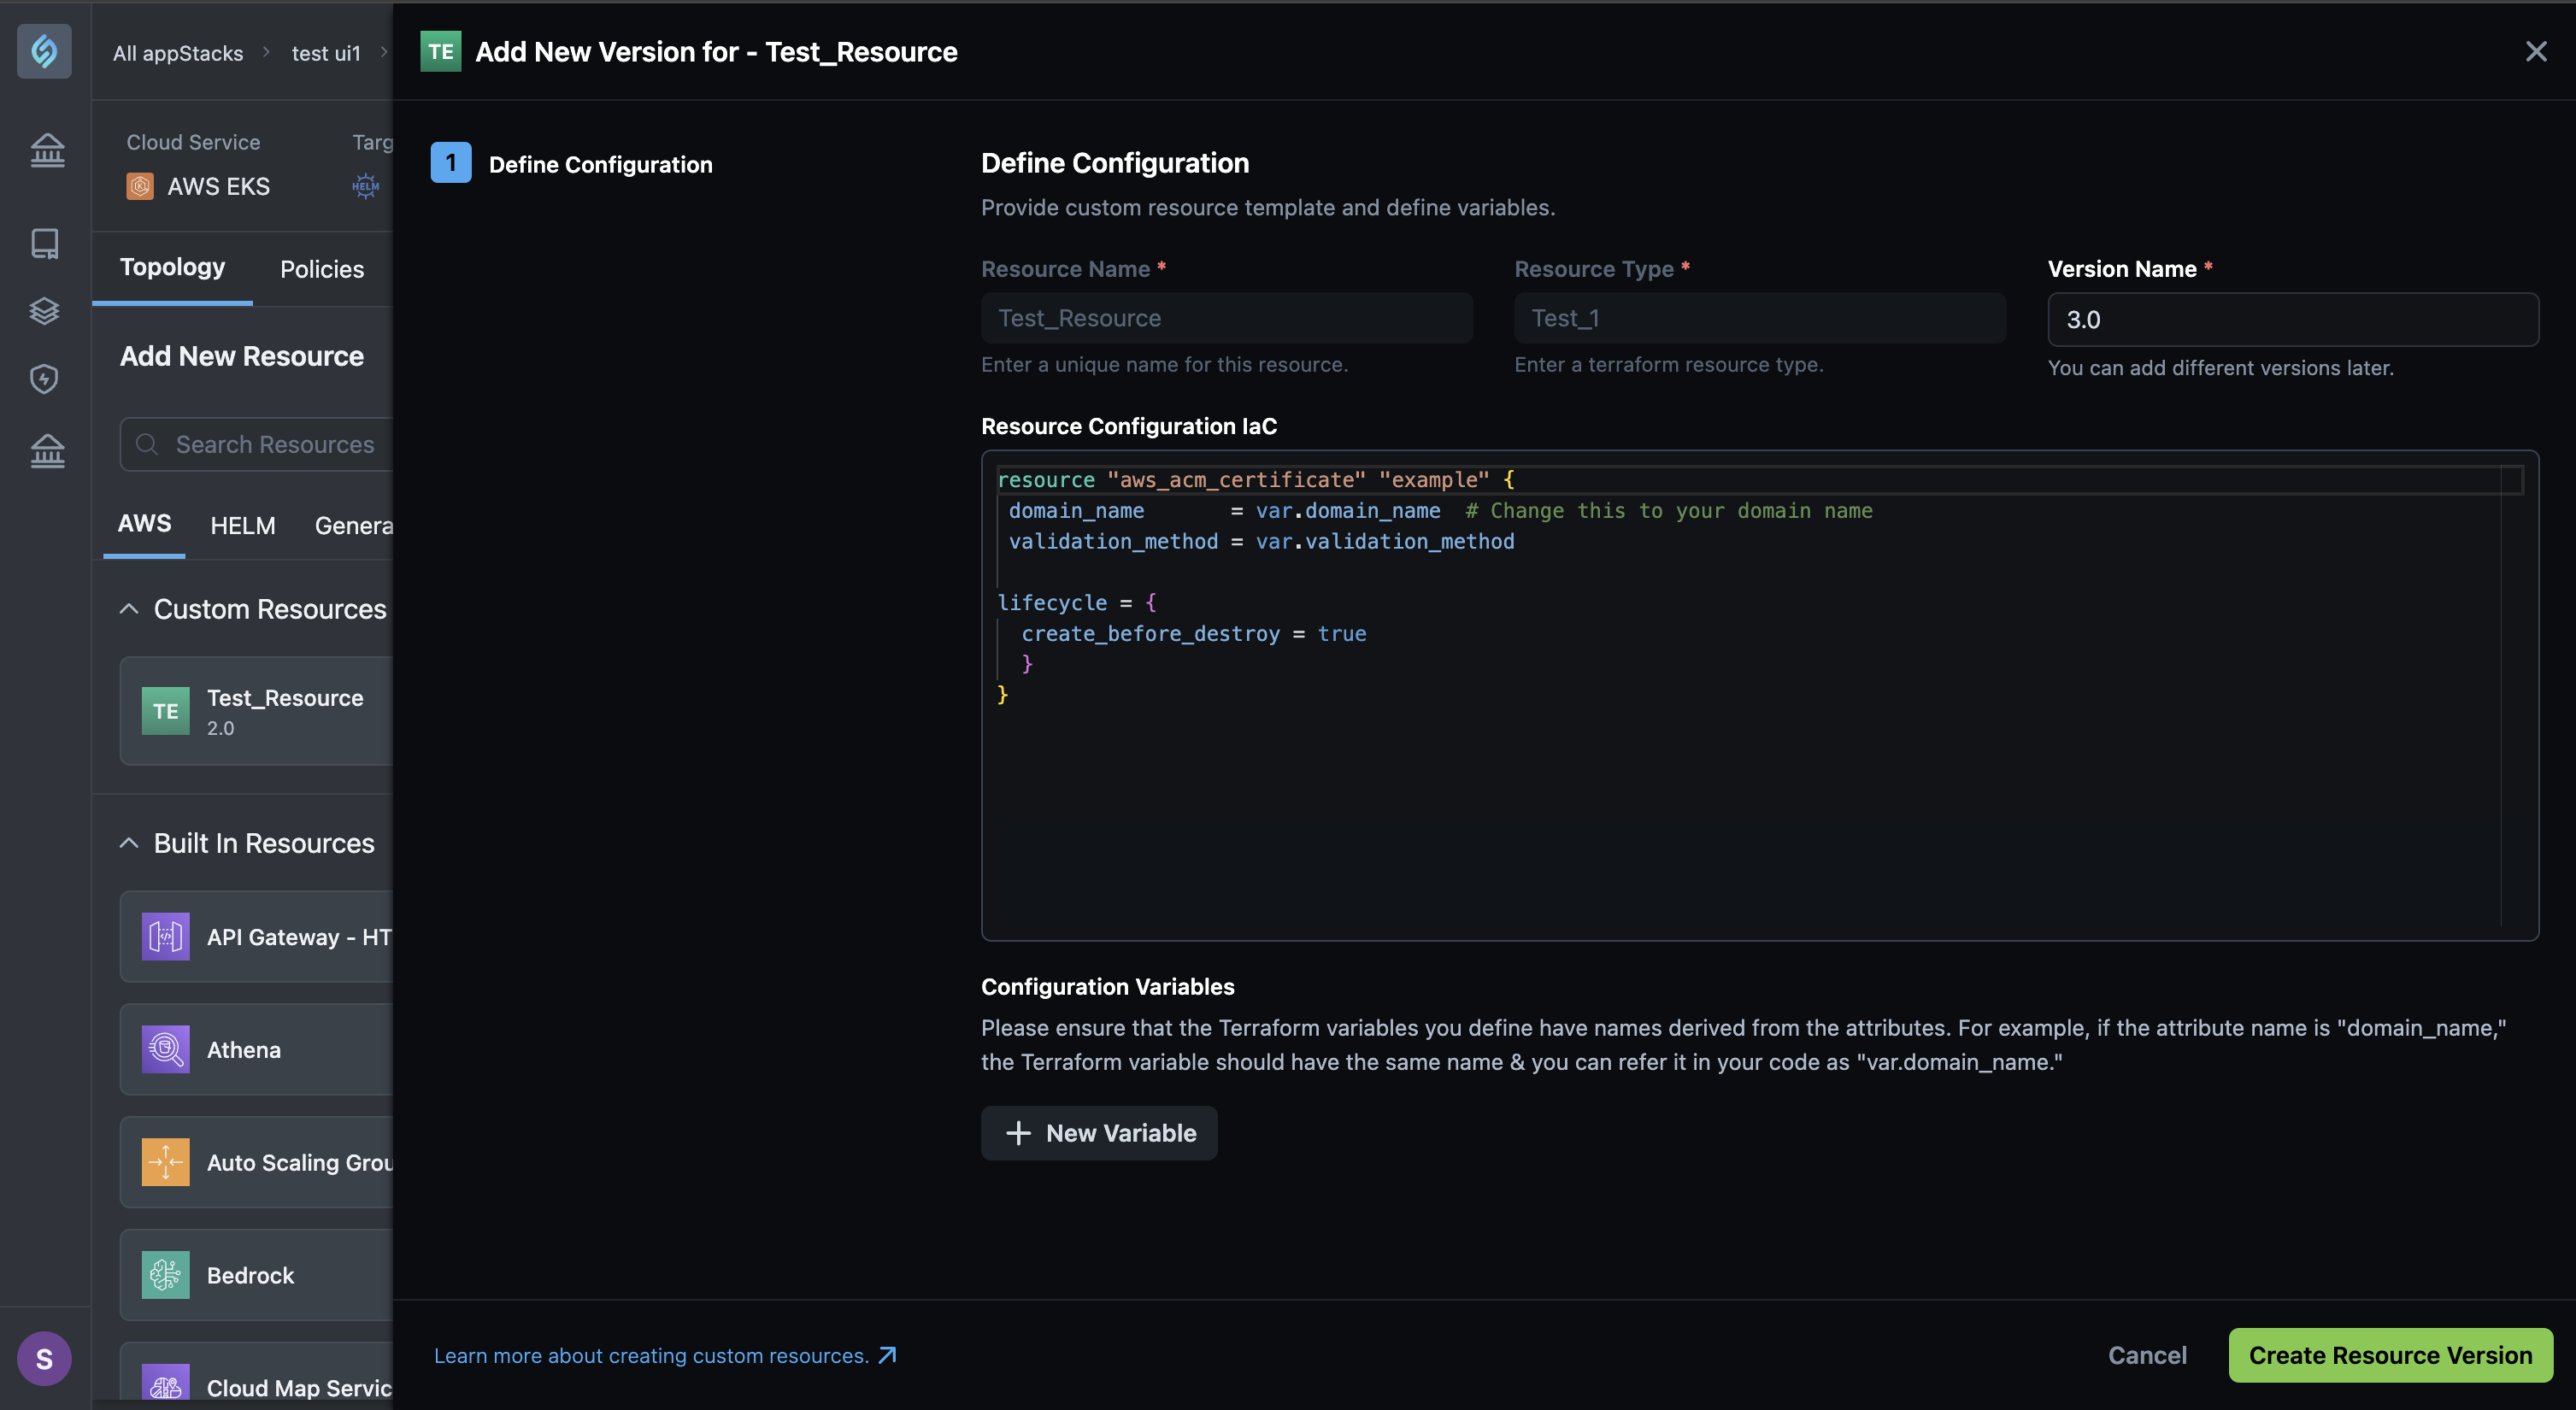The image size is (2576, 1410).
Task: Click the Resource Name field
Action: [x=1226, y=318]
